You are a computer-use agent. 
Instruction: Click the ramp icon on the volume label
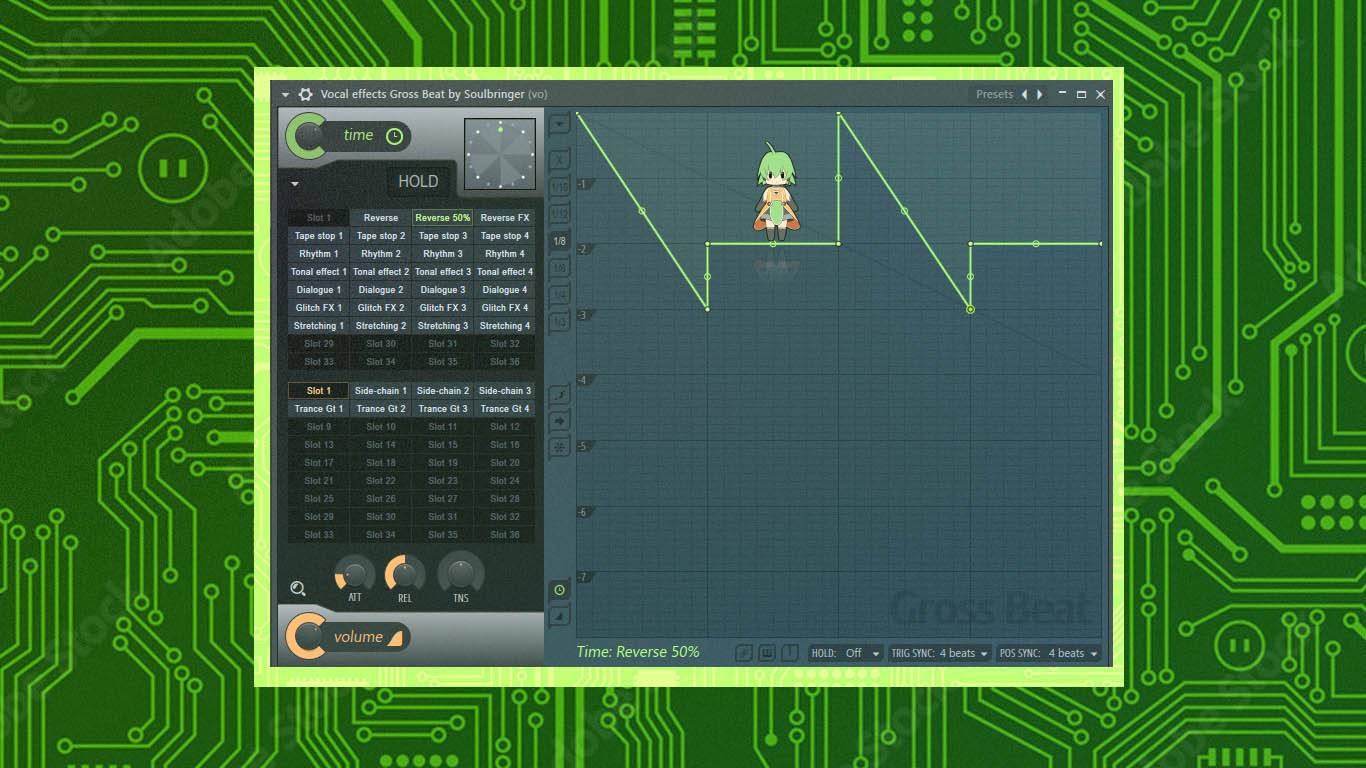tap(395, 637)
